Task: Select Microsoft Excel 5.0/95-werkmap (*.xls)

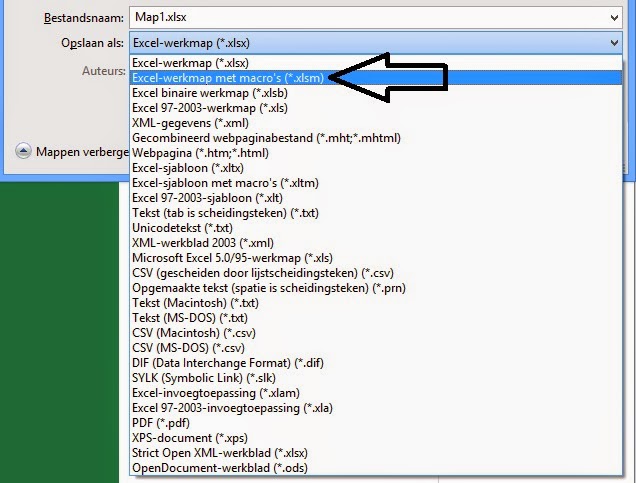Action: (x=376, y=258)
